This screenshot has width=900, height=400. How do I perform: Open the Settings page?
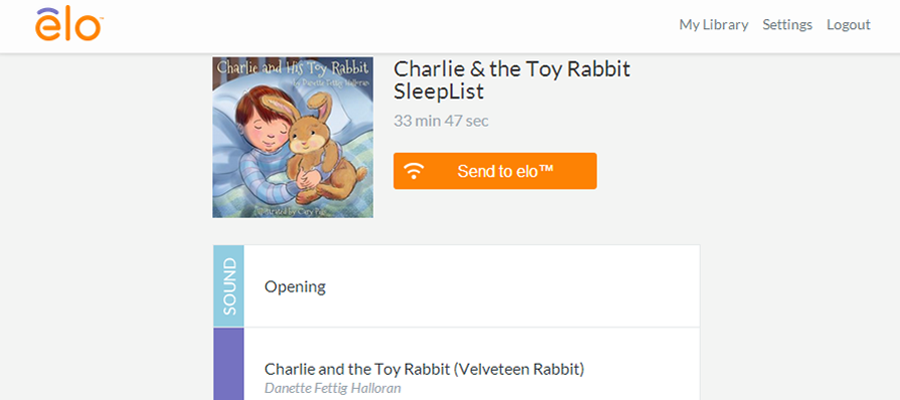pyautogui.click(x=787, y=25)
